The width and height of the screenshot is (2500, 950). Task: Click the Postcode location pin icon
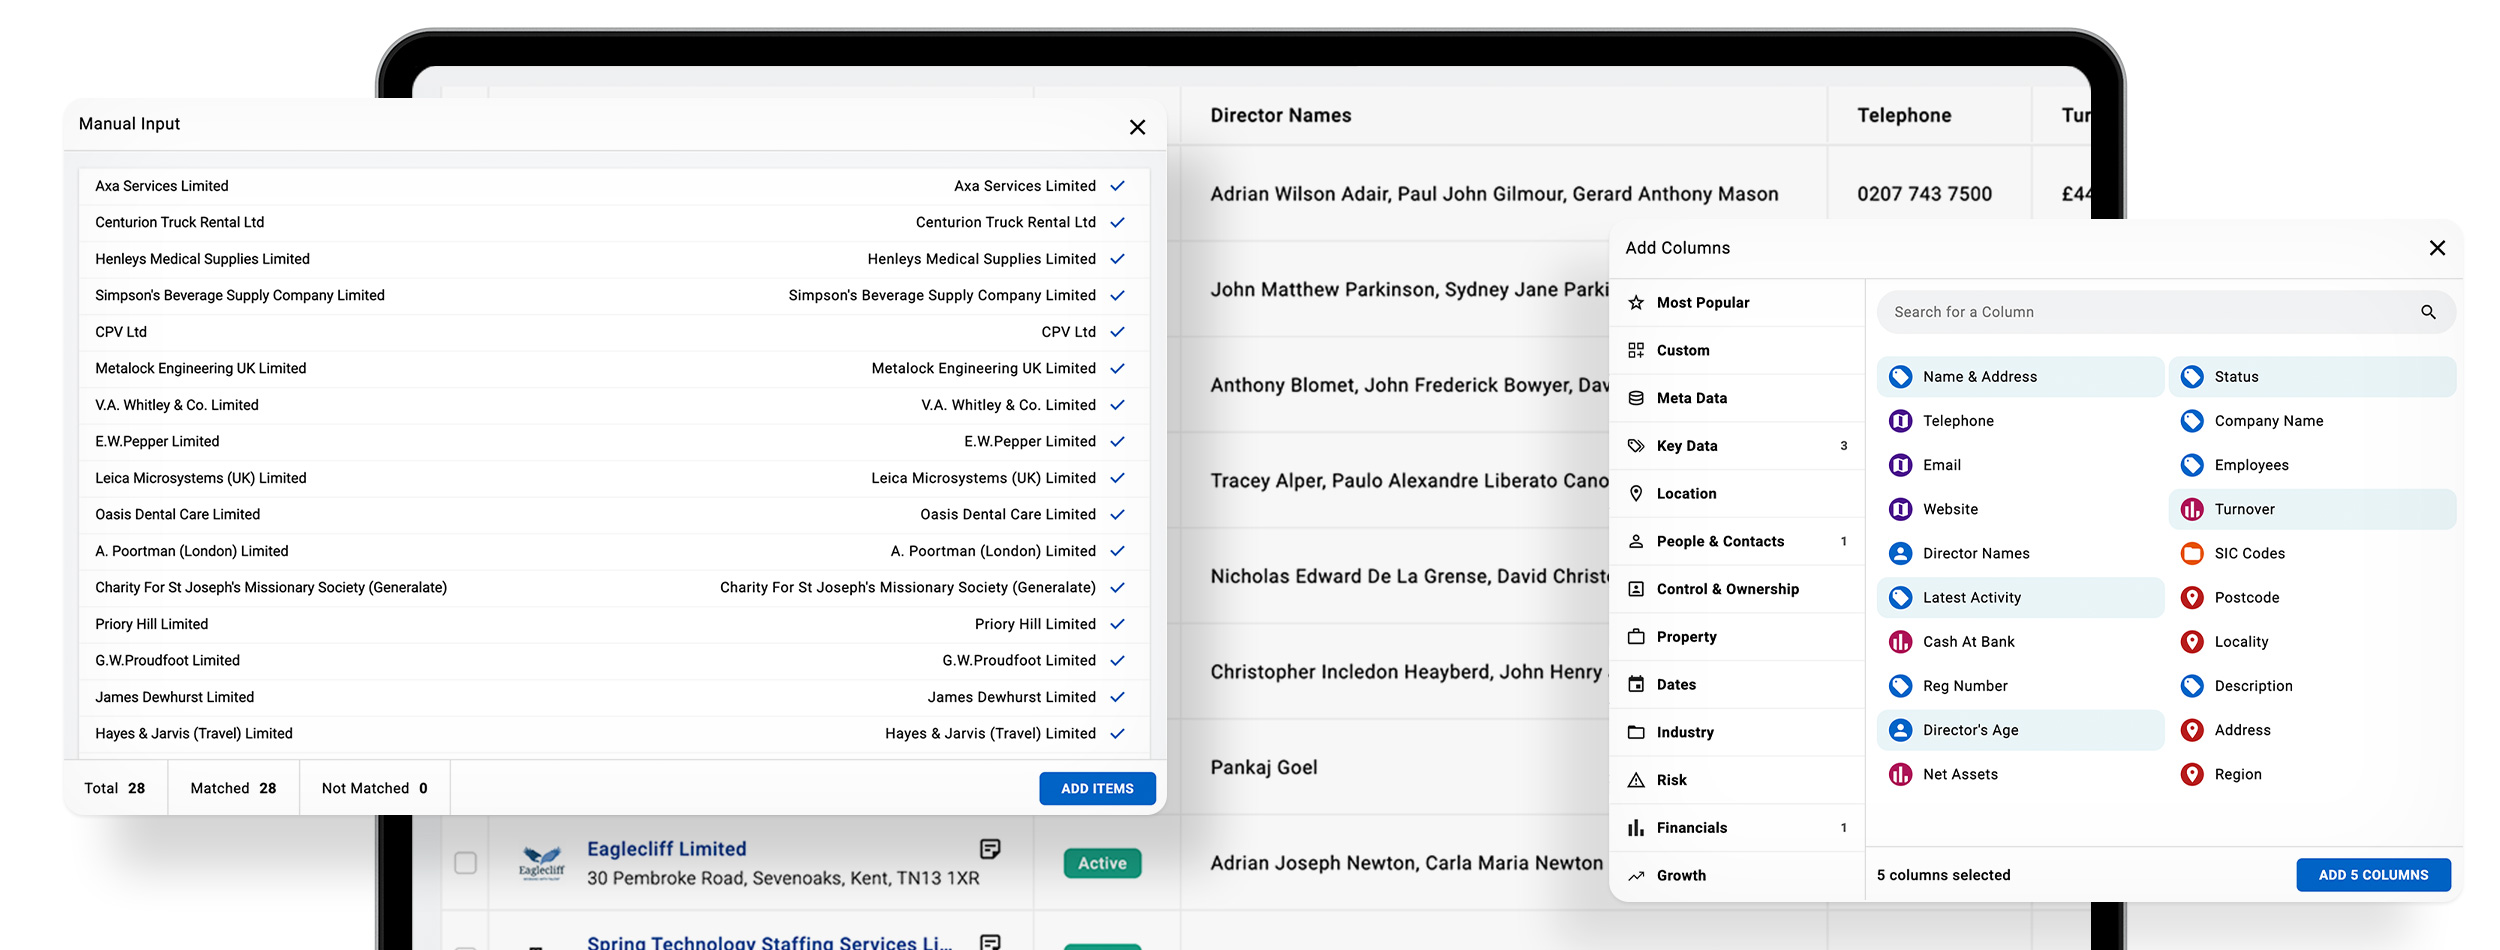tap(2192, 598)
